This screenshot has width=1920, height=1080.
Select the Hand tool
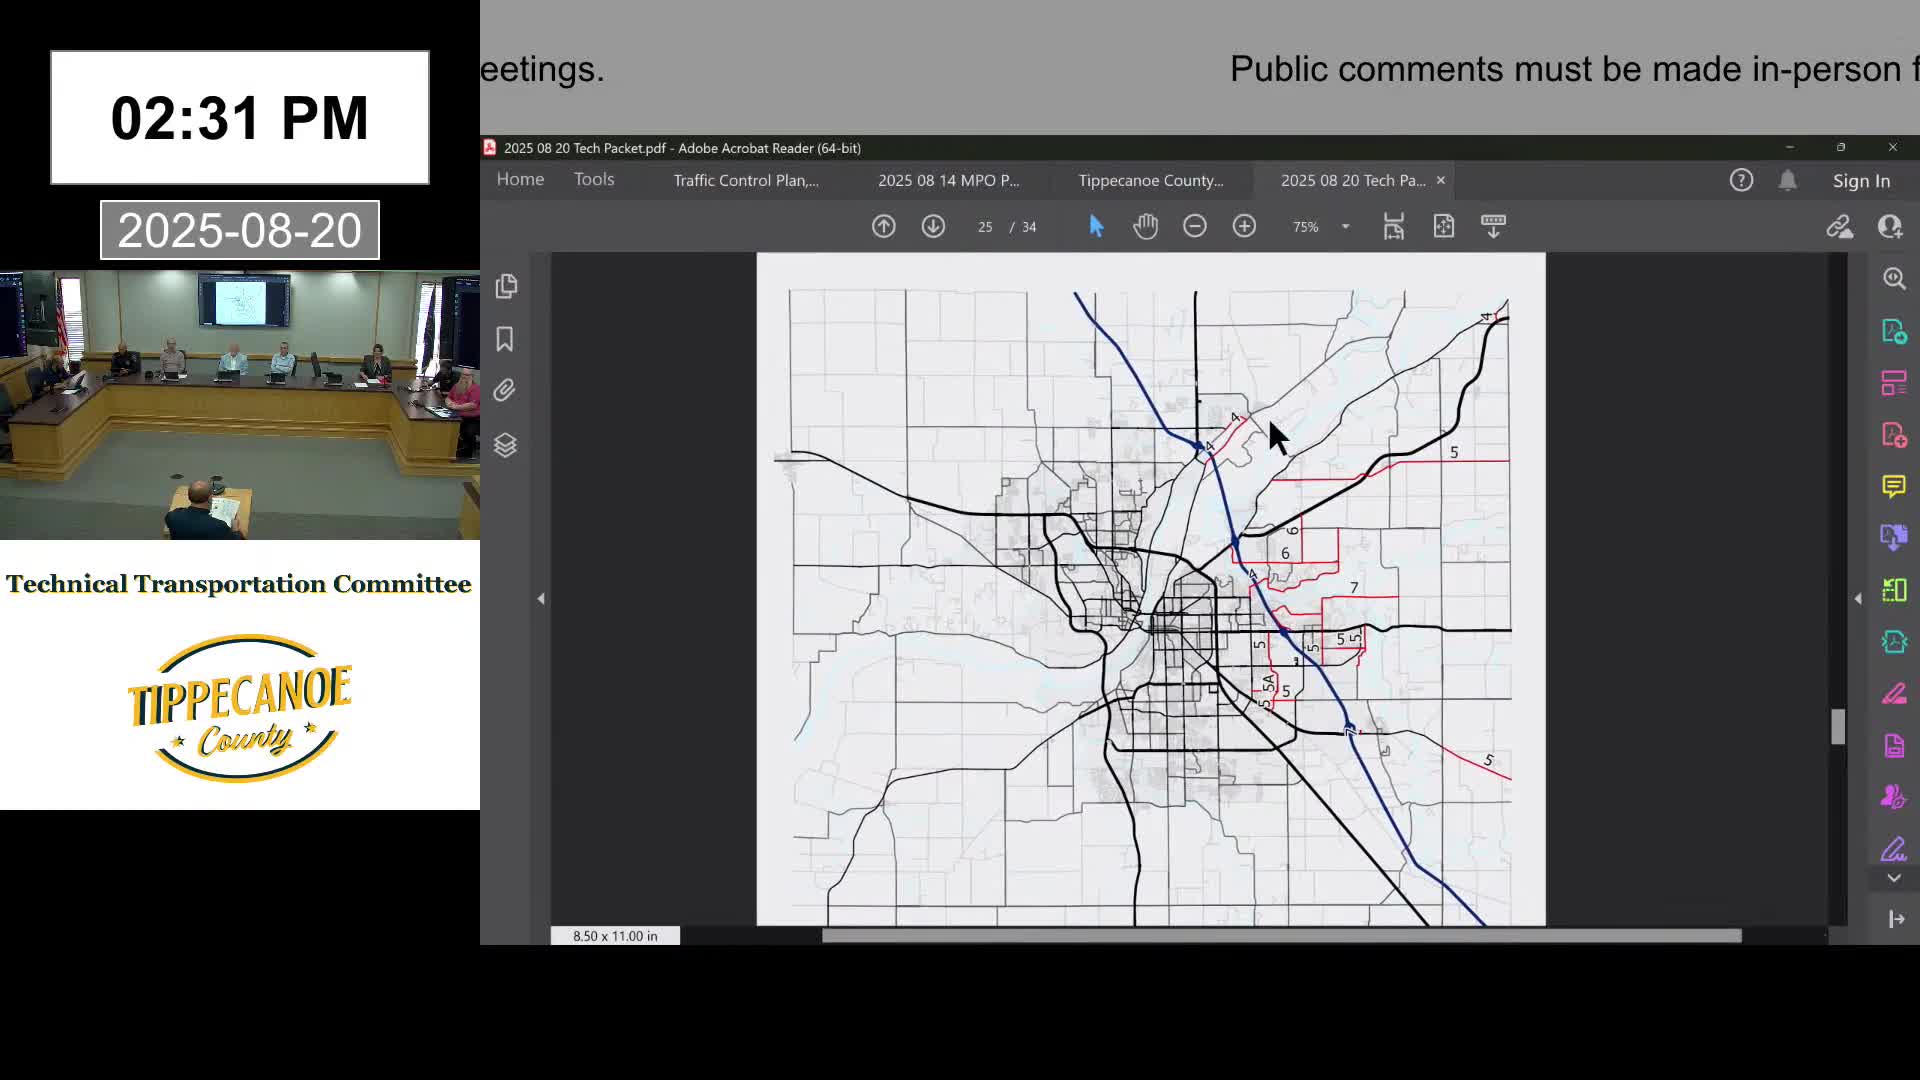[1145, 226]
